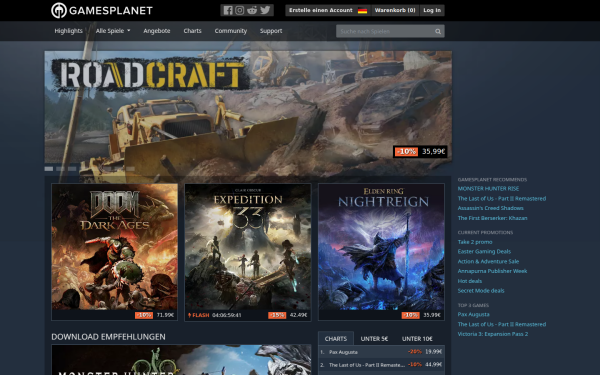
Task: Click the DOWNLOAD EMPFEHLUNGEN heading
Action: point(108,337)
